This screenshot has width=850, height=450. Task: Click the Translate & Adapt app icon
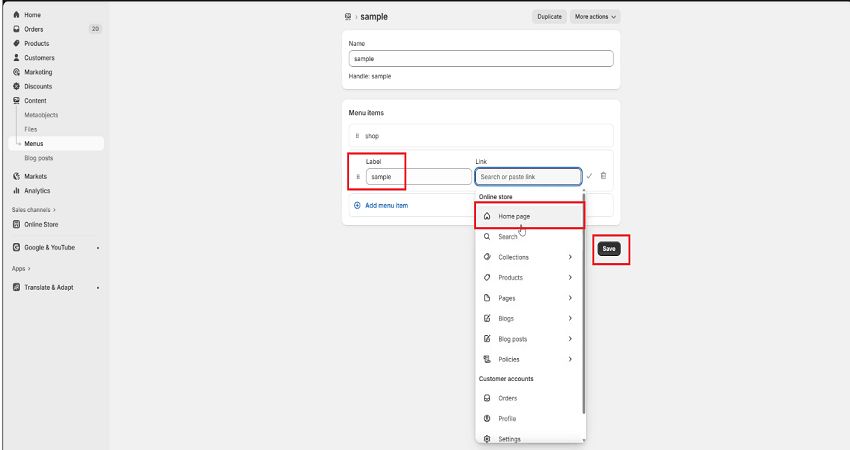click(x=16, y=287)
